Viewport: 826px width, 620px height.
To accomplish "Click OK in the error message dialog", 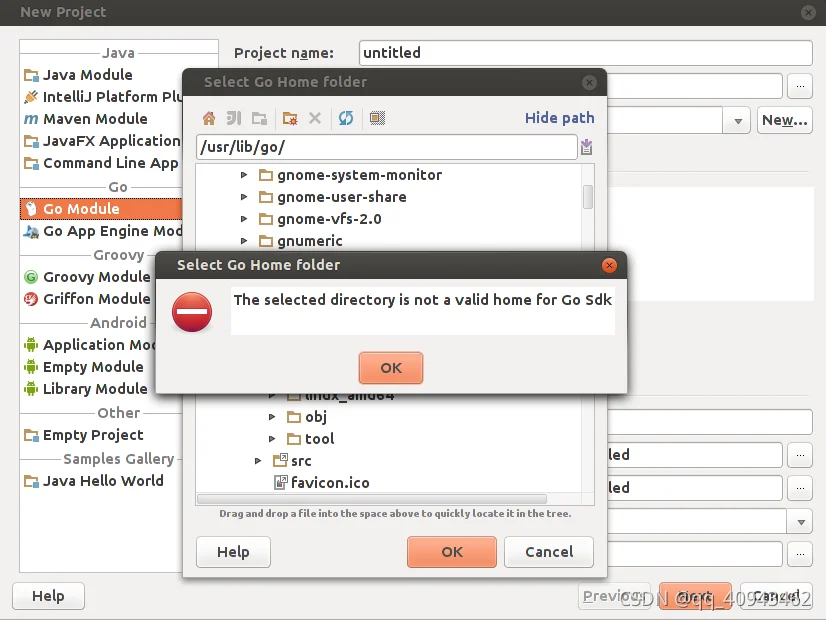I will [391, 368].
